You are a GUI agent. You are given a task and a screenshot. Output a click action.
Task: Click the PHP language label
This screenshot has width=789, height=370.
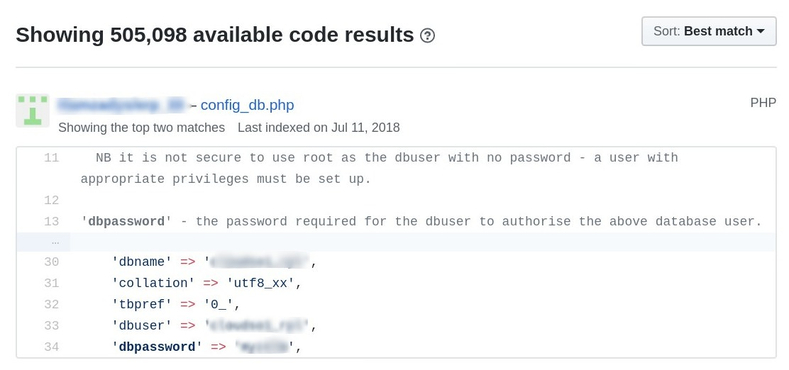click(763, 103)
